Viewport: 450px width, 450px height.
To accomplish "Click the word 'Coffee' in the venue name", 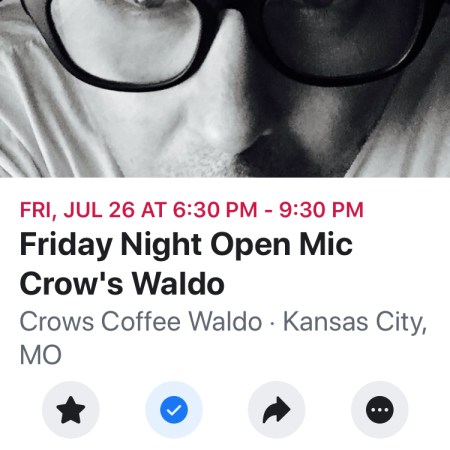I will (x=141, y=321).
